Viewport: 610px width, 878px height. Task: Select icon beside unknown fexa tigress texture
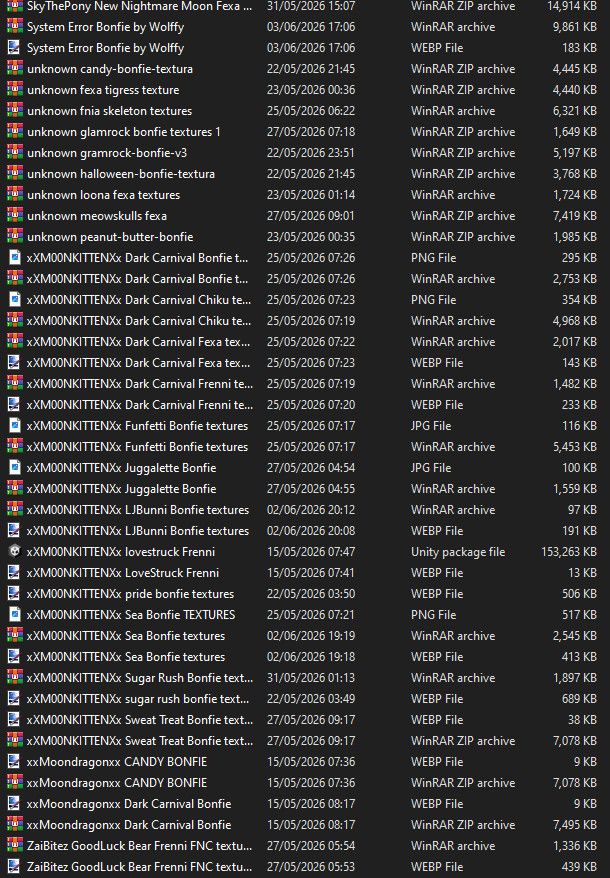pos(15,90)
